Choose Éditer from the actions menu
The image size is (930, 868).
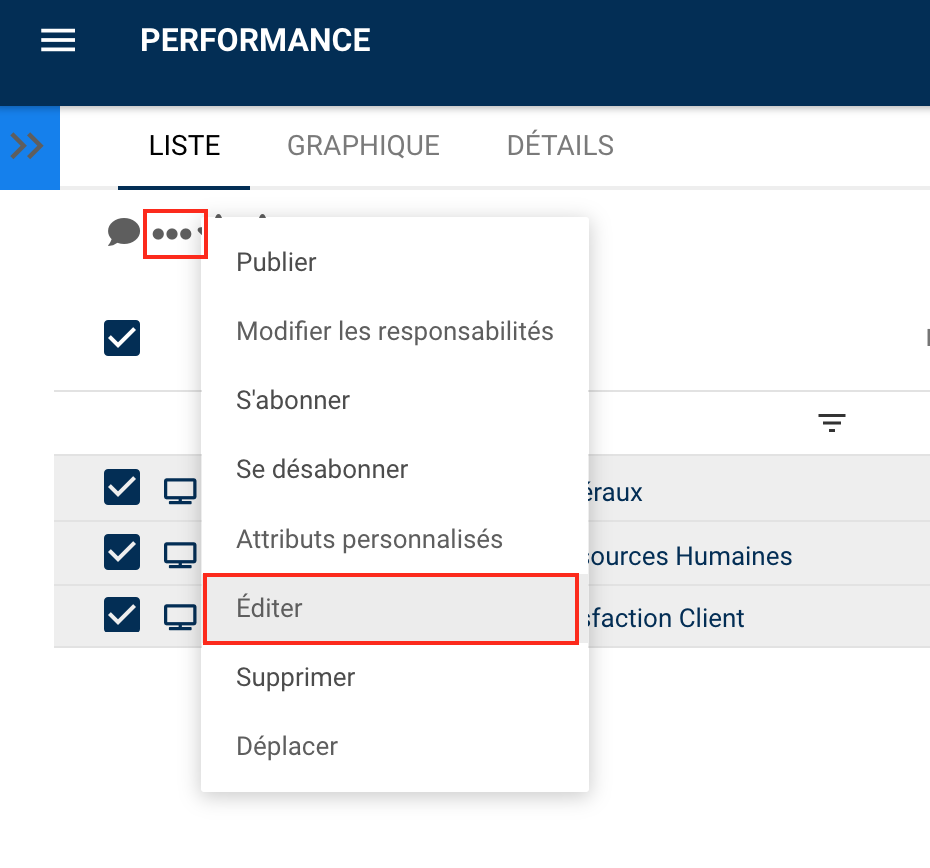coord(390,609)
